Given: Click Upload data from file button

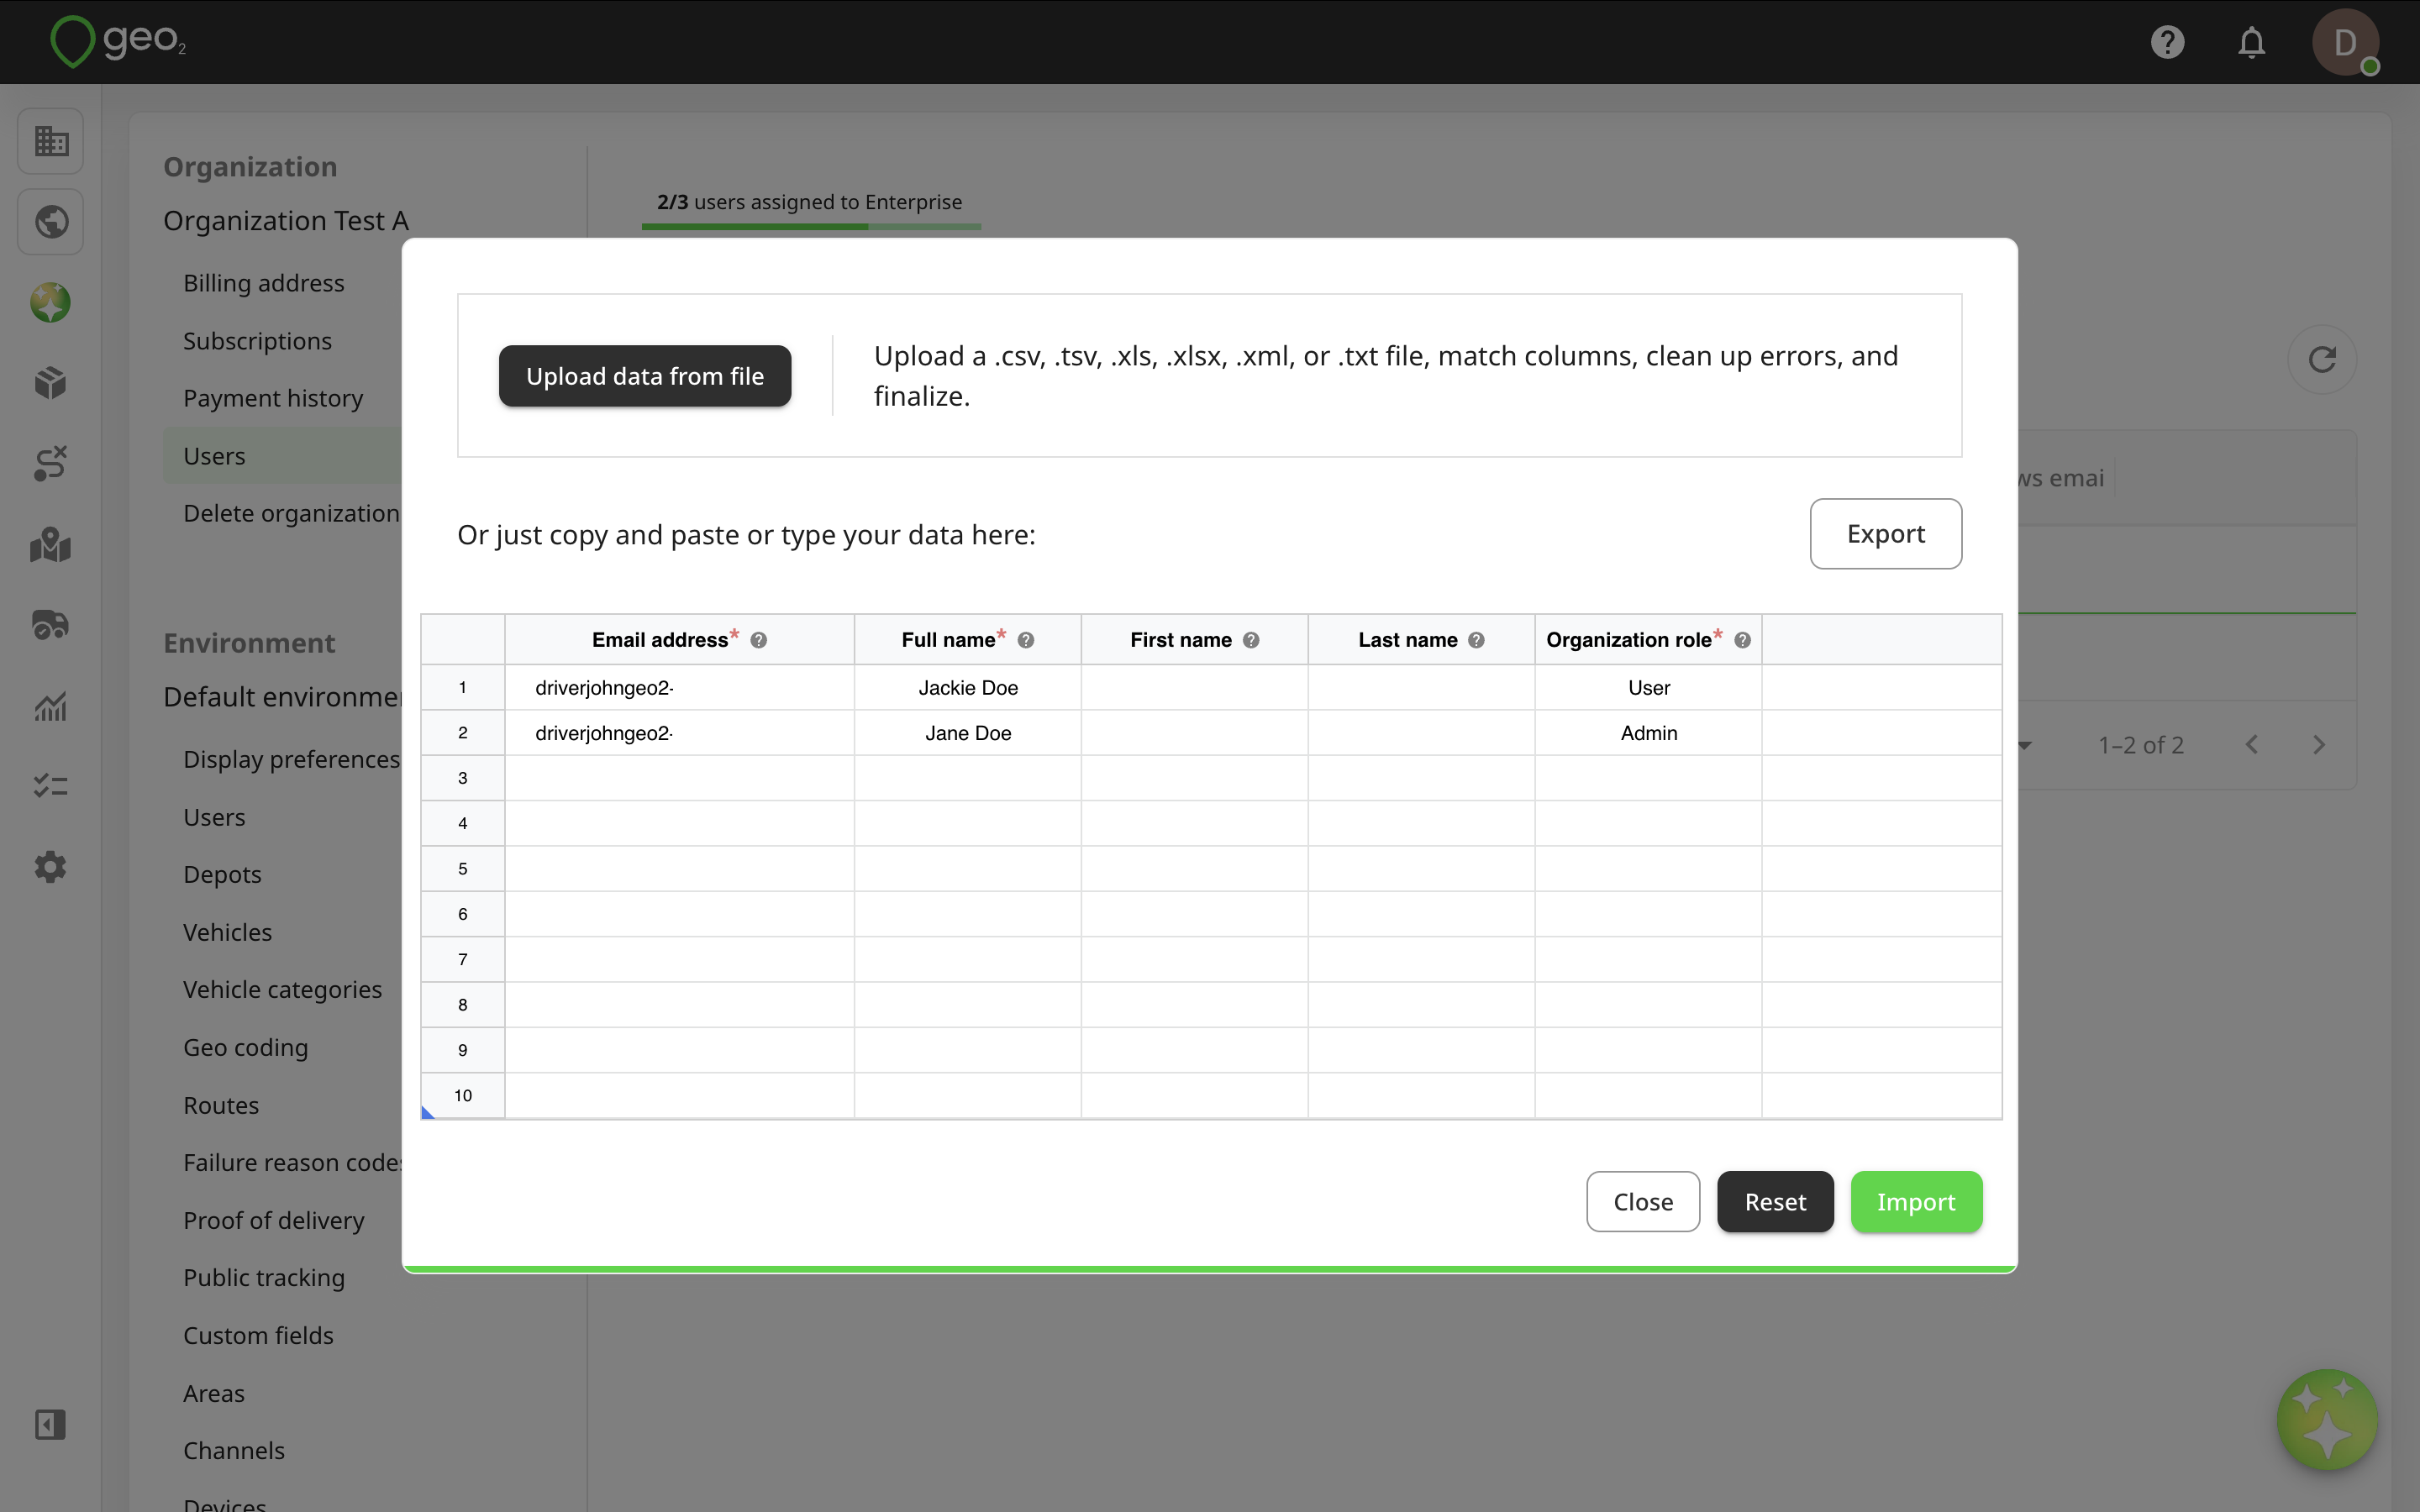Looking at the screenshot, I should (645, 376).
